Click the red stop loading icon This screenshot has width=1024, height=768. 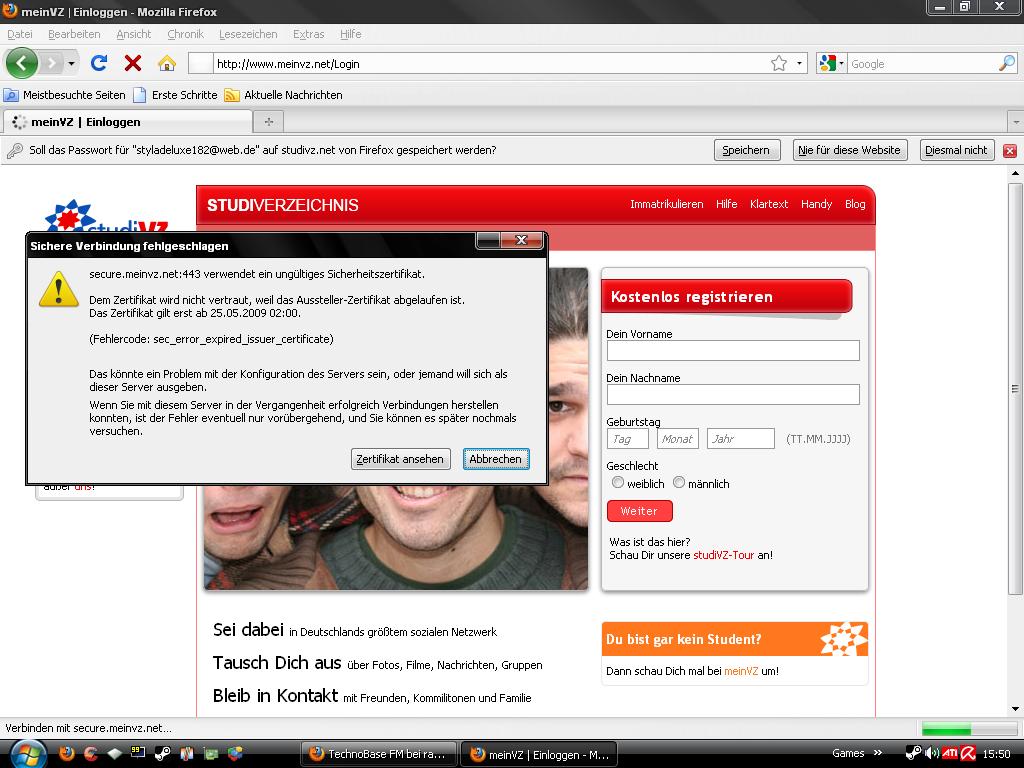[x=132, y=63]
